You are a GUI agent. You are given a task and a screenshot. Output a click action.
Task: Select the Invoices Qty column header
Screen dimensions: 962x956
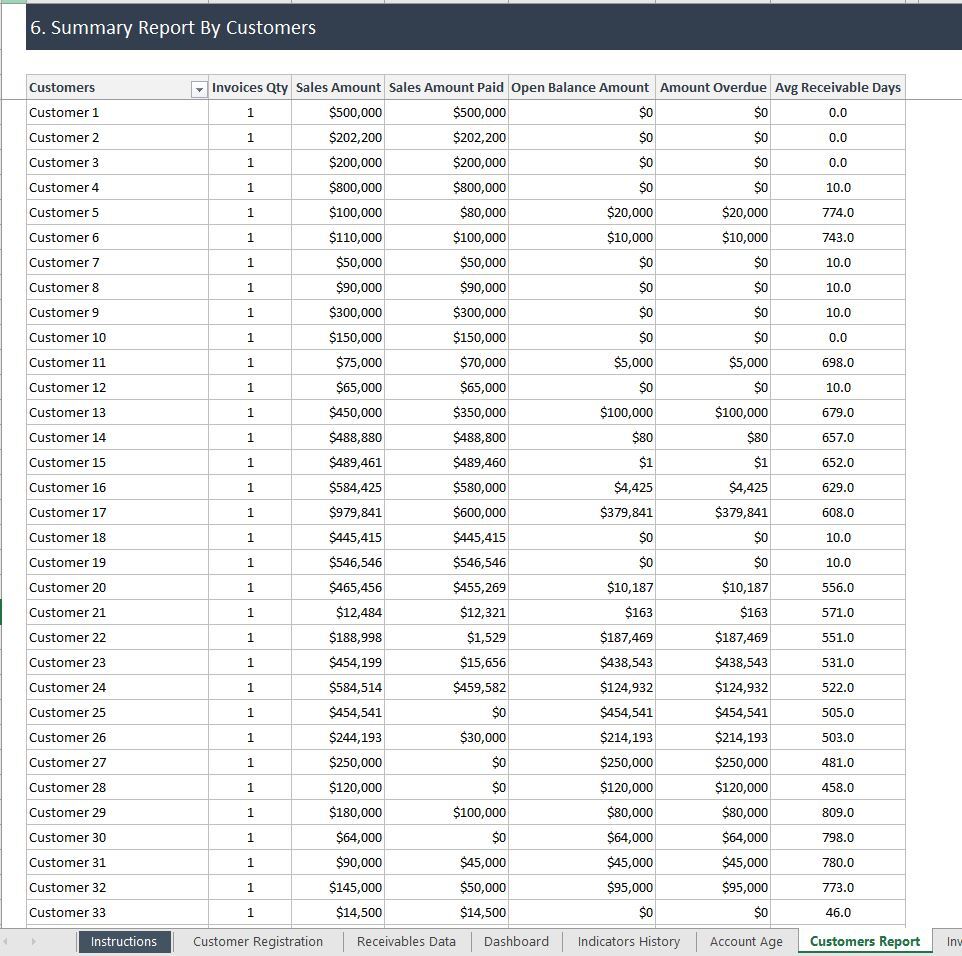(250, 87)
